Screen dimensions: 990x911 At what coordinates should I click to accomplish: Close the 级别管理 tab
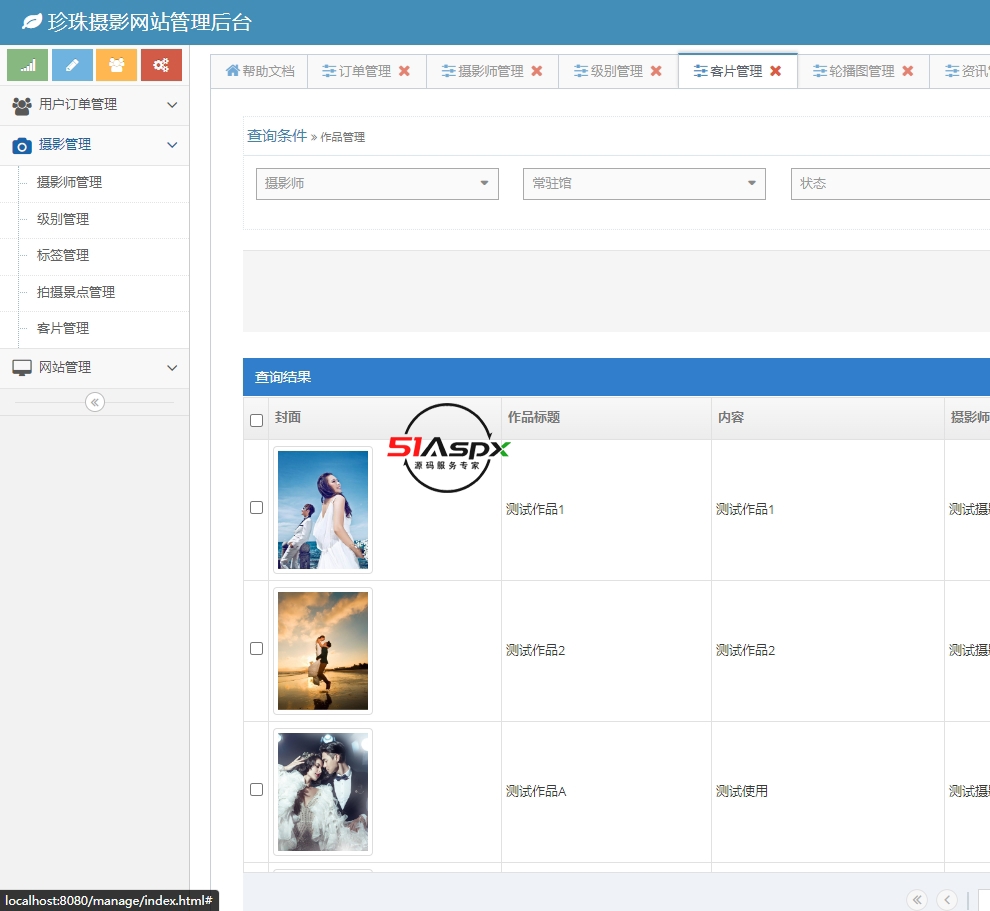(x=656, y=71)
